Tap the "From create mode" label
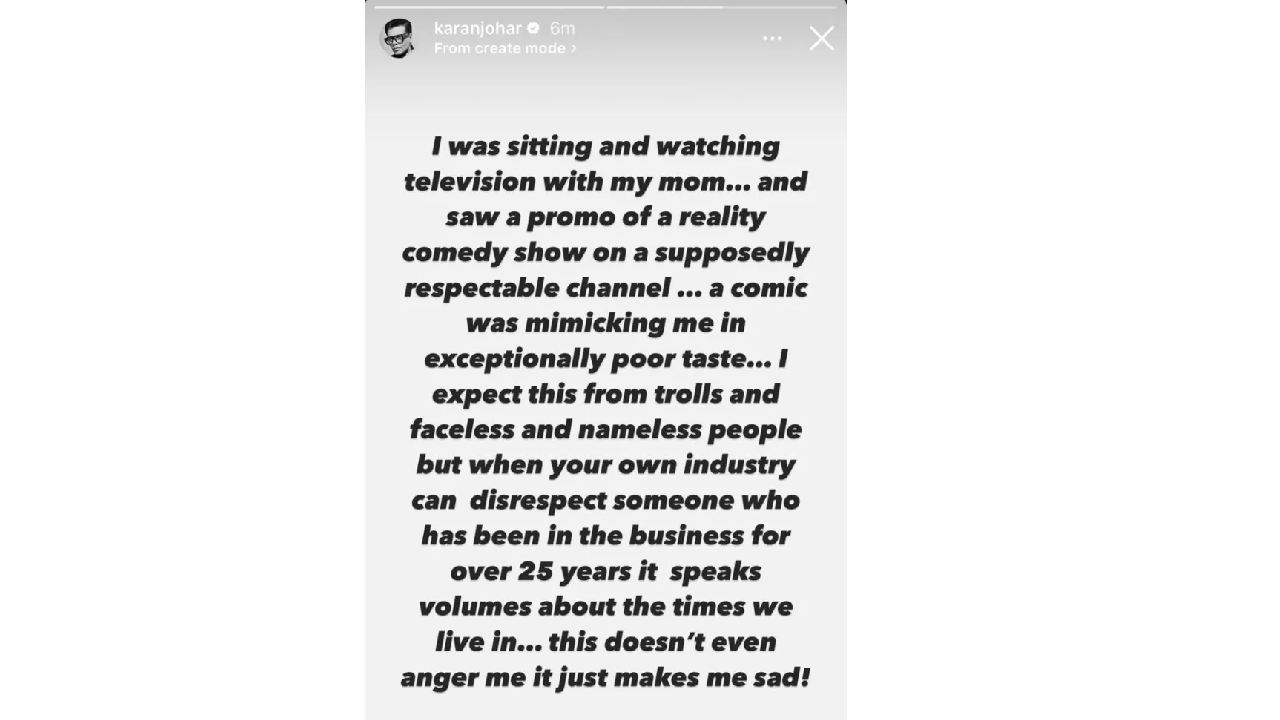Screen dimensions: 1280x720 500,48
